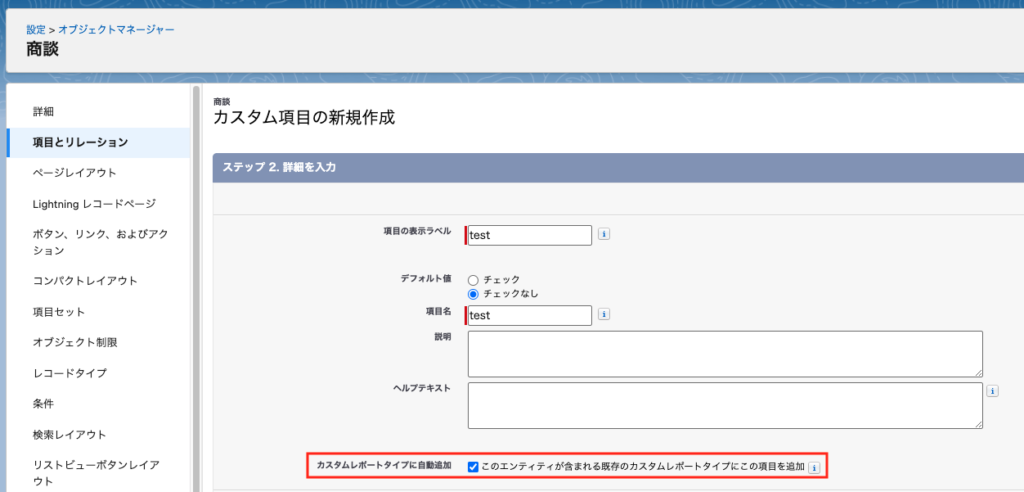Click info icon next to 項目名 field
The width and height of the screenshot is (1024, 492).
[604, 315]
